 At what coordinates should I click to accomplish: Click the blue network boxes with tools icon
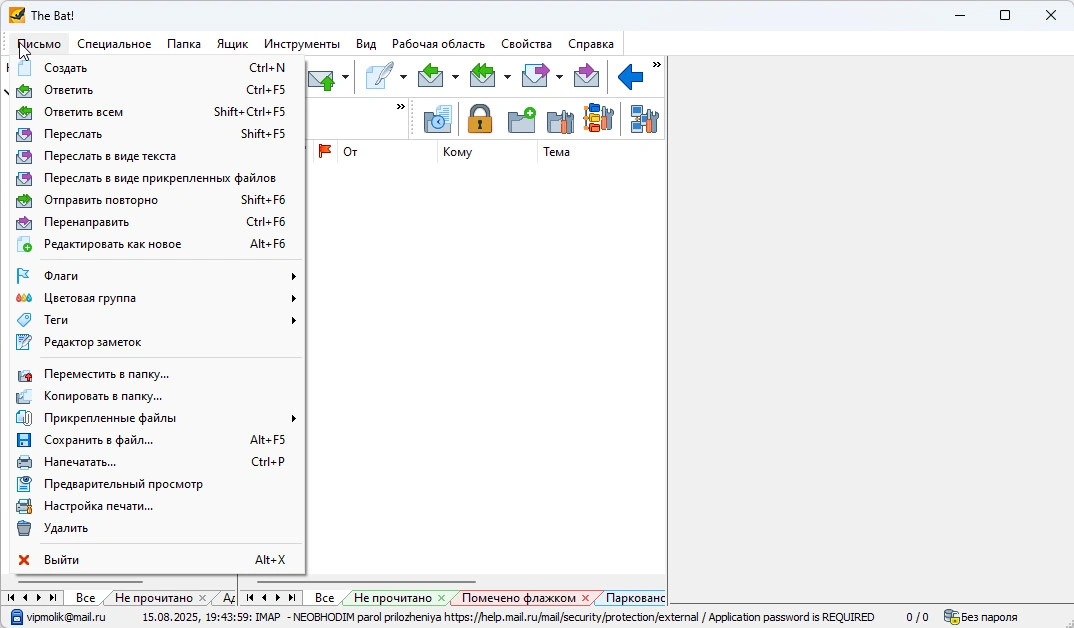644,119
